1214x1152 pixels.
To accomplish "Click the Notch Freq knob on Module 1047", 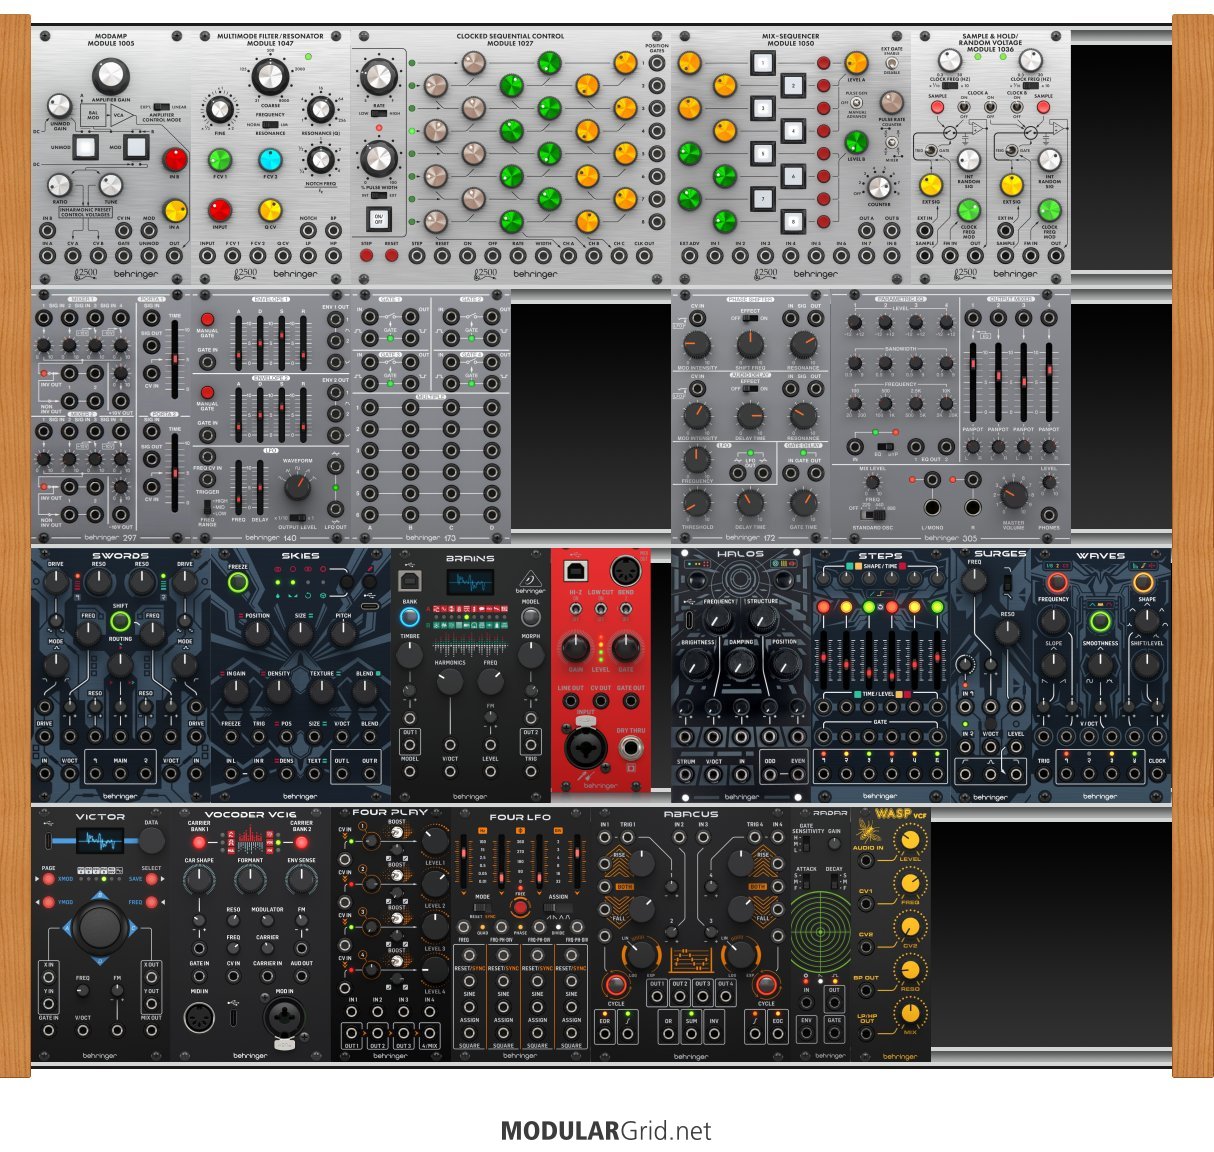I will (x=320, y=159).
